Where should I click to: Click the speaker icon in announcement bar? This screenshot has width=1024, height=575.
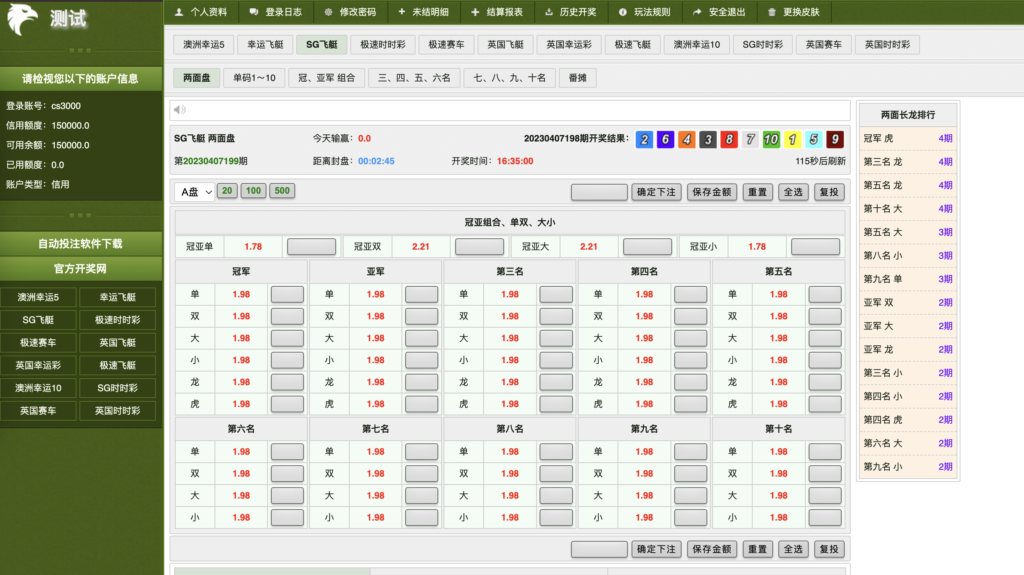179,110
